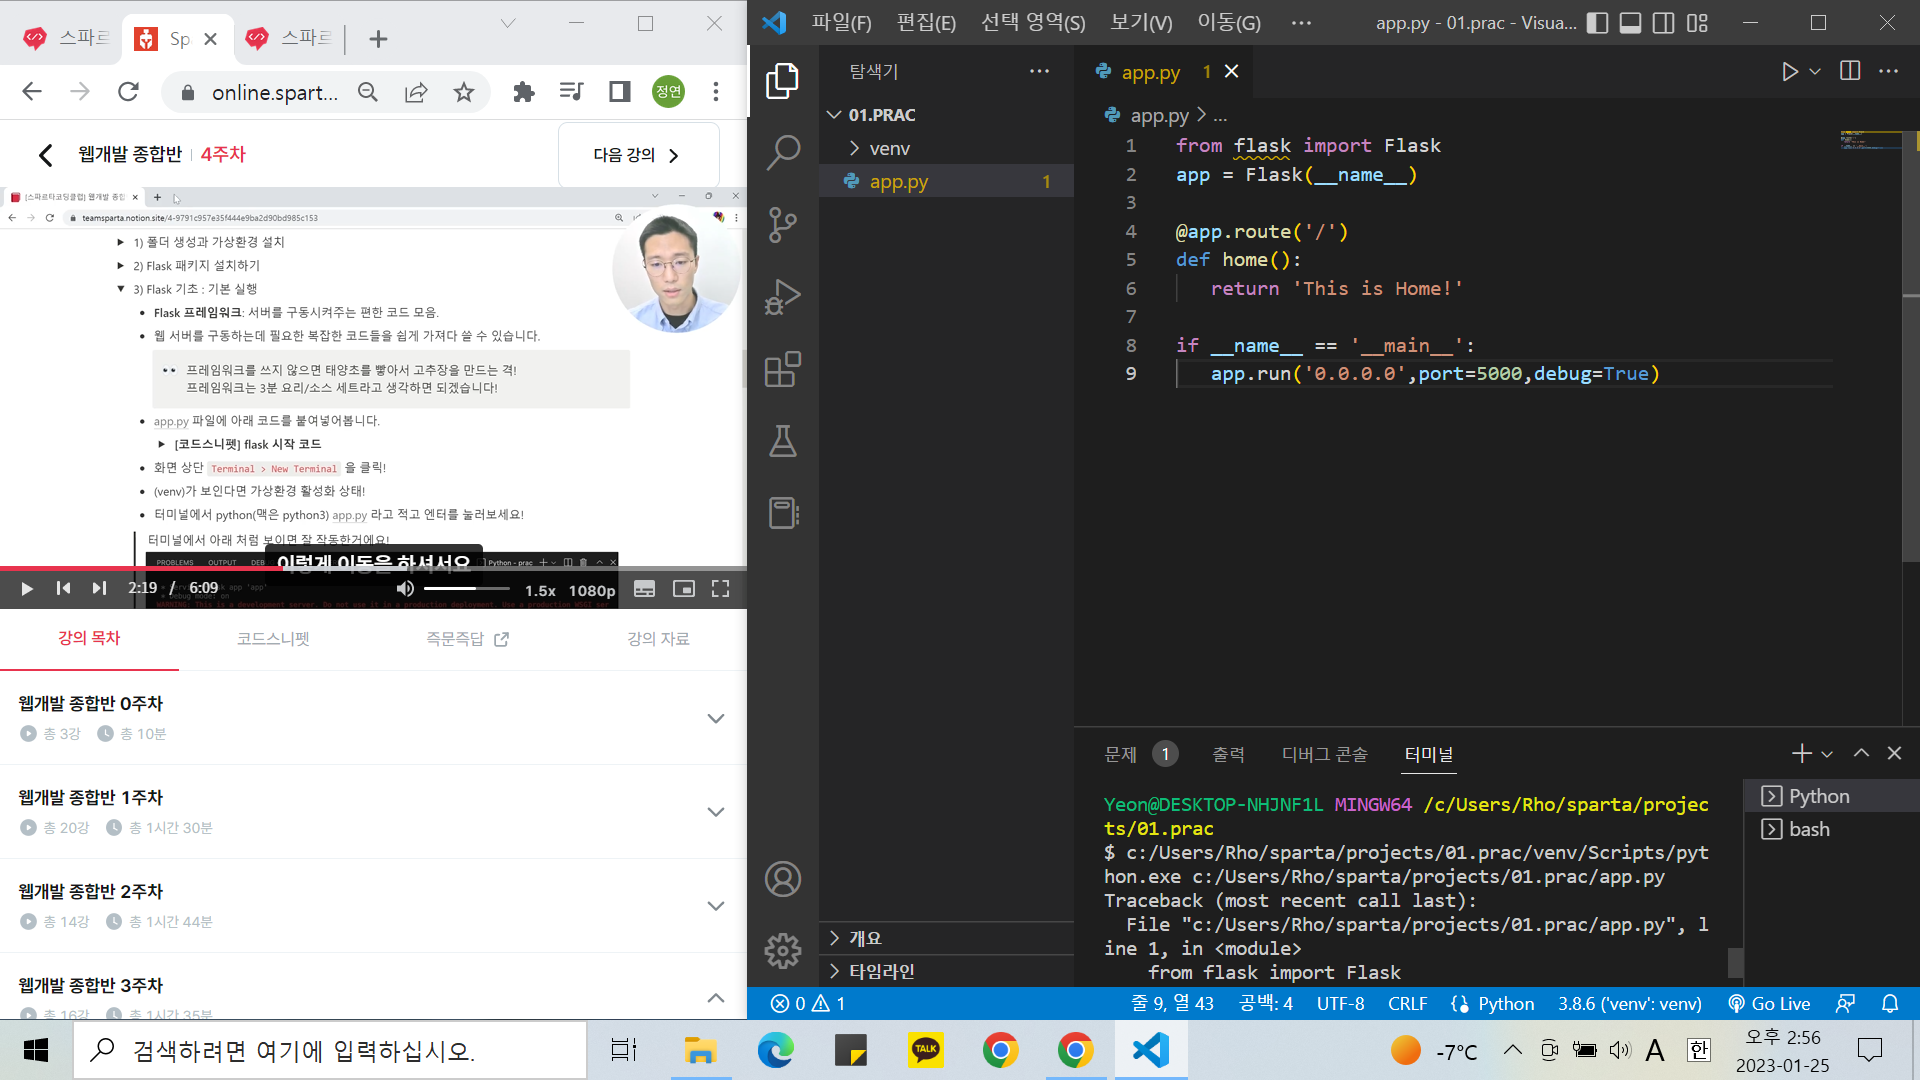Image resolution: width=1920 pixels, height=1080 pixels.
Task: Open the Search view in VS Code
Action: pyautogui.click(x=783, y=153)
